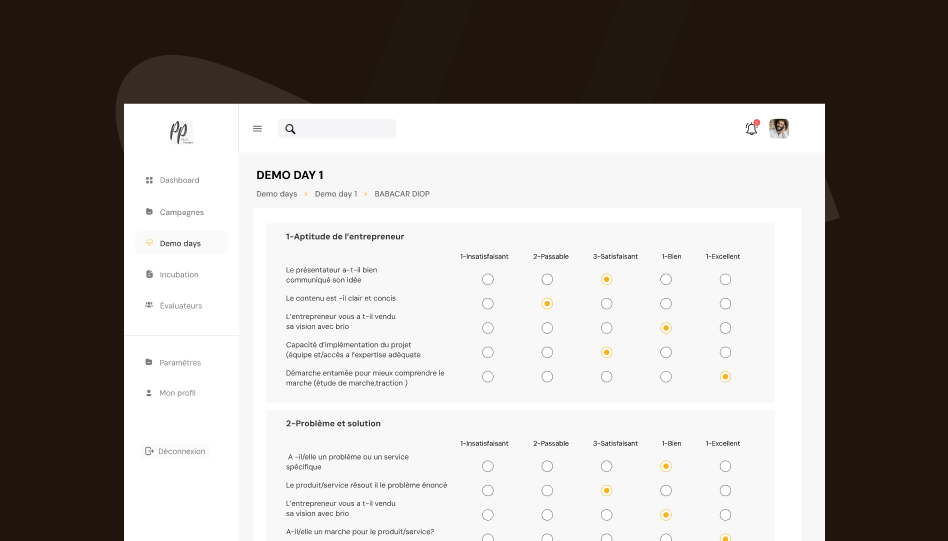This screenshot has width=948, height=541.
Task: Rate 'produit/service résout le problème' as Passable
Action: 547,490
